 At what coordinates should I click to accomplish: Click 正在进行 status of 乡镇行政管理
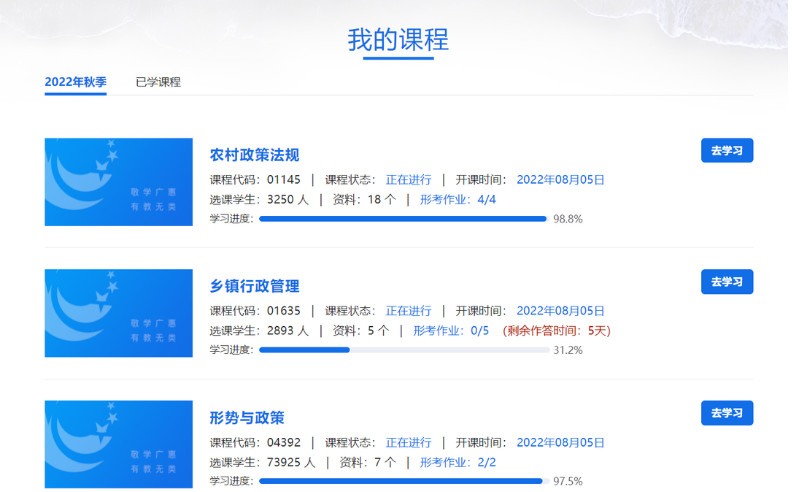point(409,311)
